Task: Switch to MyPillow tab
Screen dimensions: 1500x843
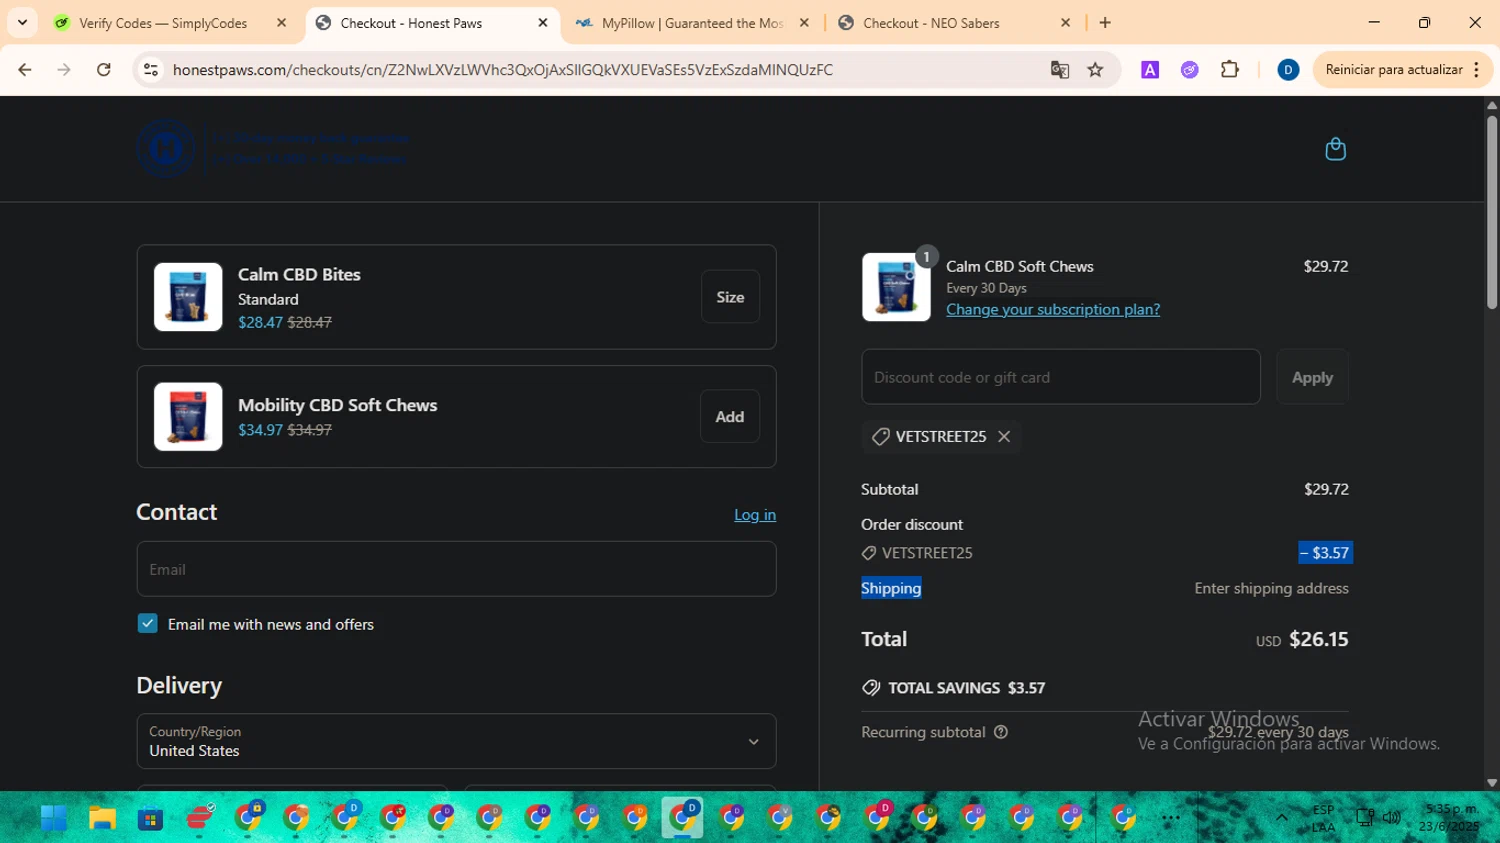Action: coord(692,23)
